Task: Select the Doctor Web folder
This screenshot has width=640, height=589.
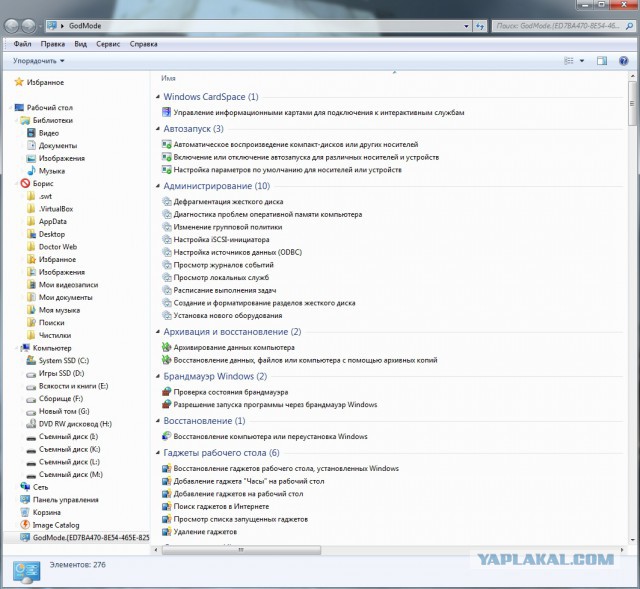Action: [x=58, y=247]
